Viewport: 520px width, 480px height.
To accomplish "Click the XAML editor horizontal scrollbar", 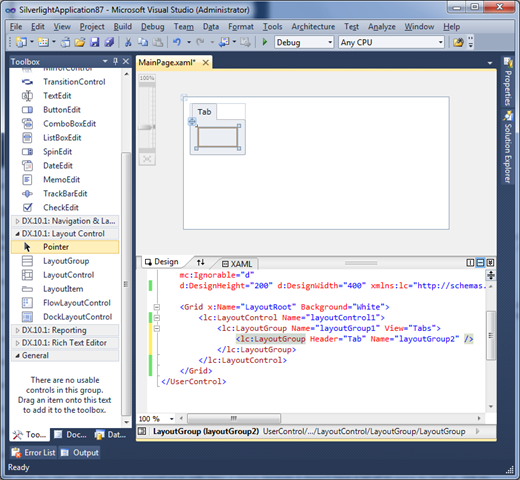I will point(234,418).
